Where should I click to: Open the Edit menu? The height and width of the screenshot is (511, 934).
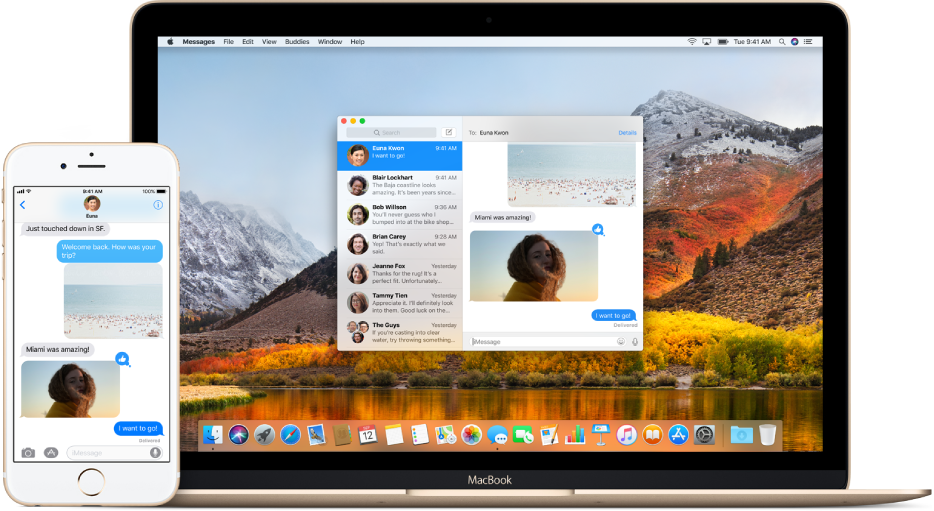point(248,42)
